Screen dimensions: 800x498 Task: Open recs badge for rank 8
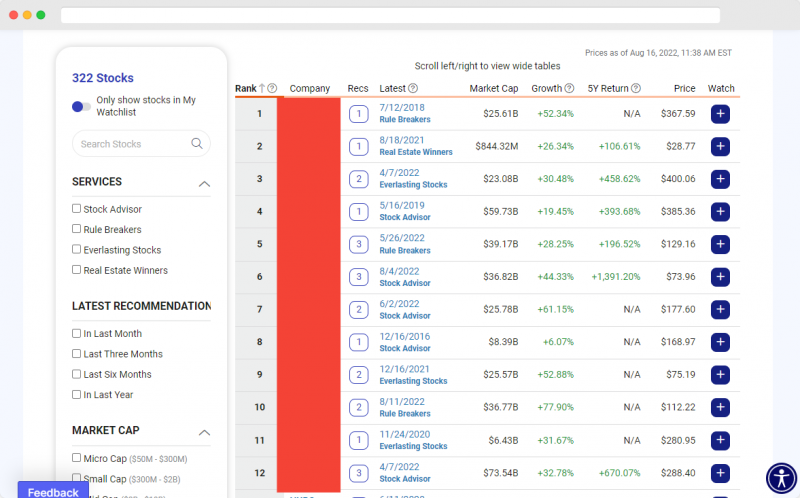(359, 342)
